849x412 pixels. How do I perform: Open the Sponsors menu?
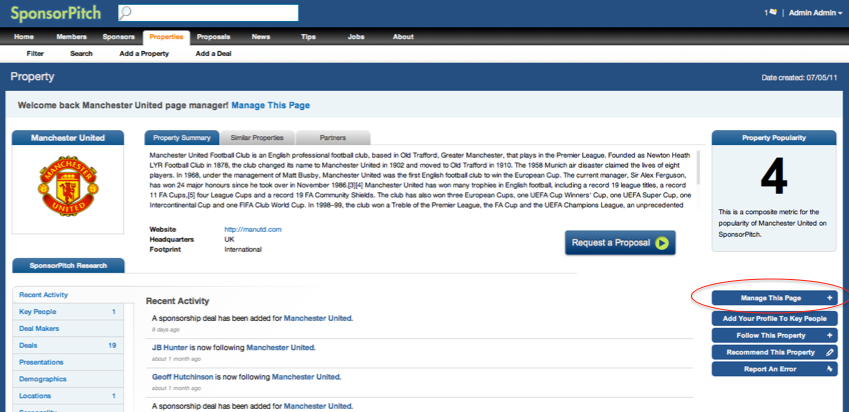pyautogui.click(x=119, y=37)
